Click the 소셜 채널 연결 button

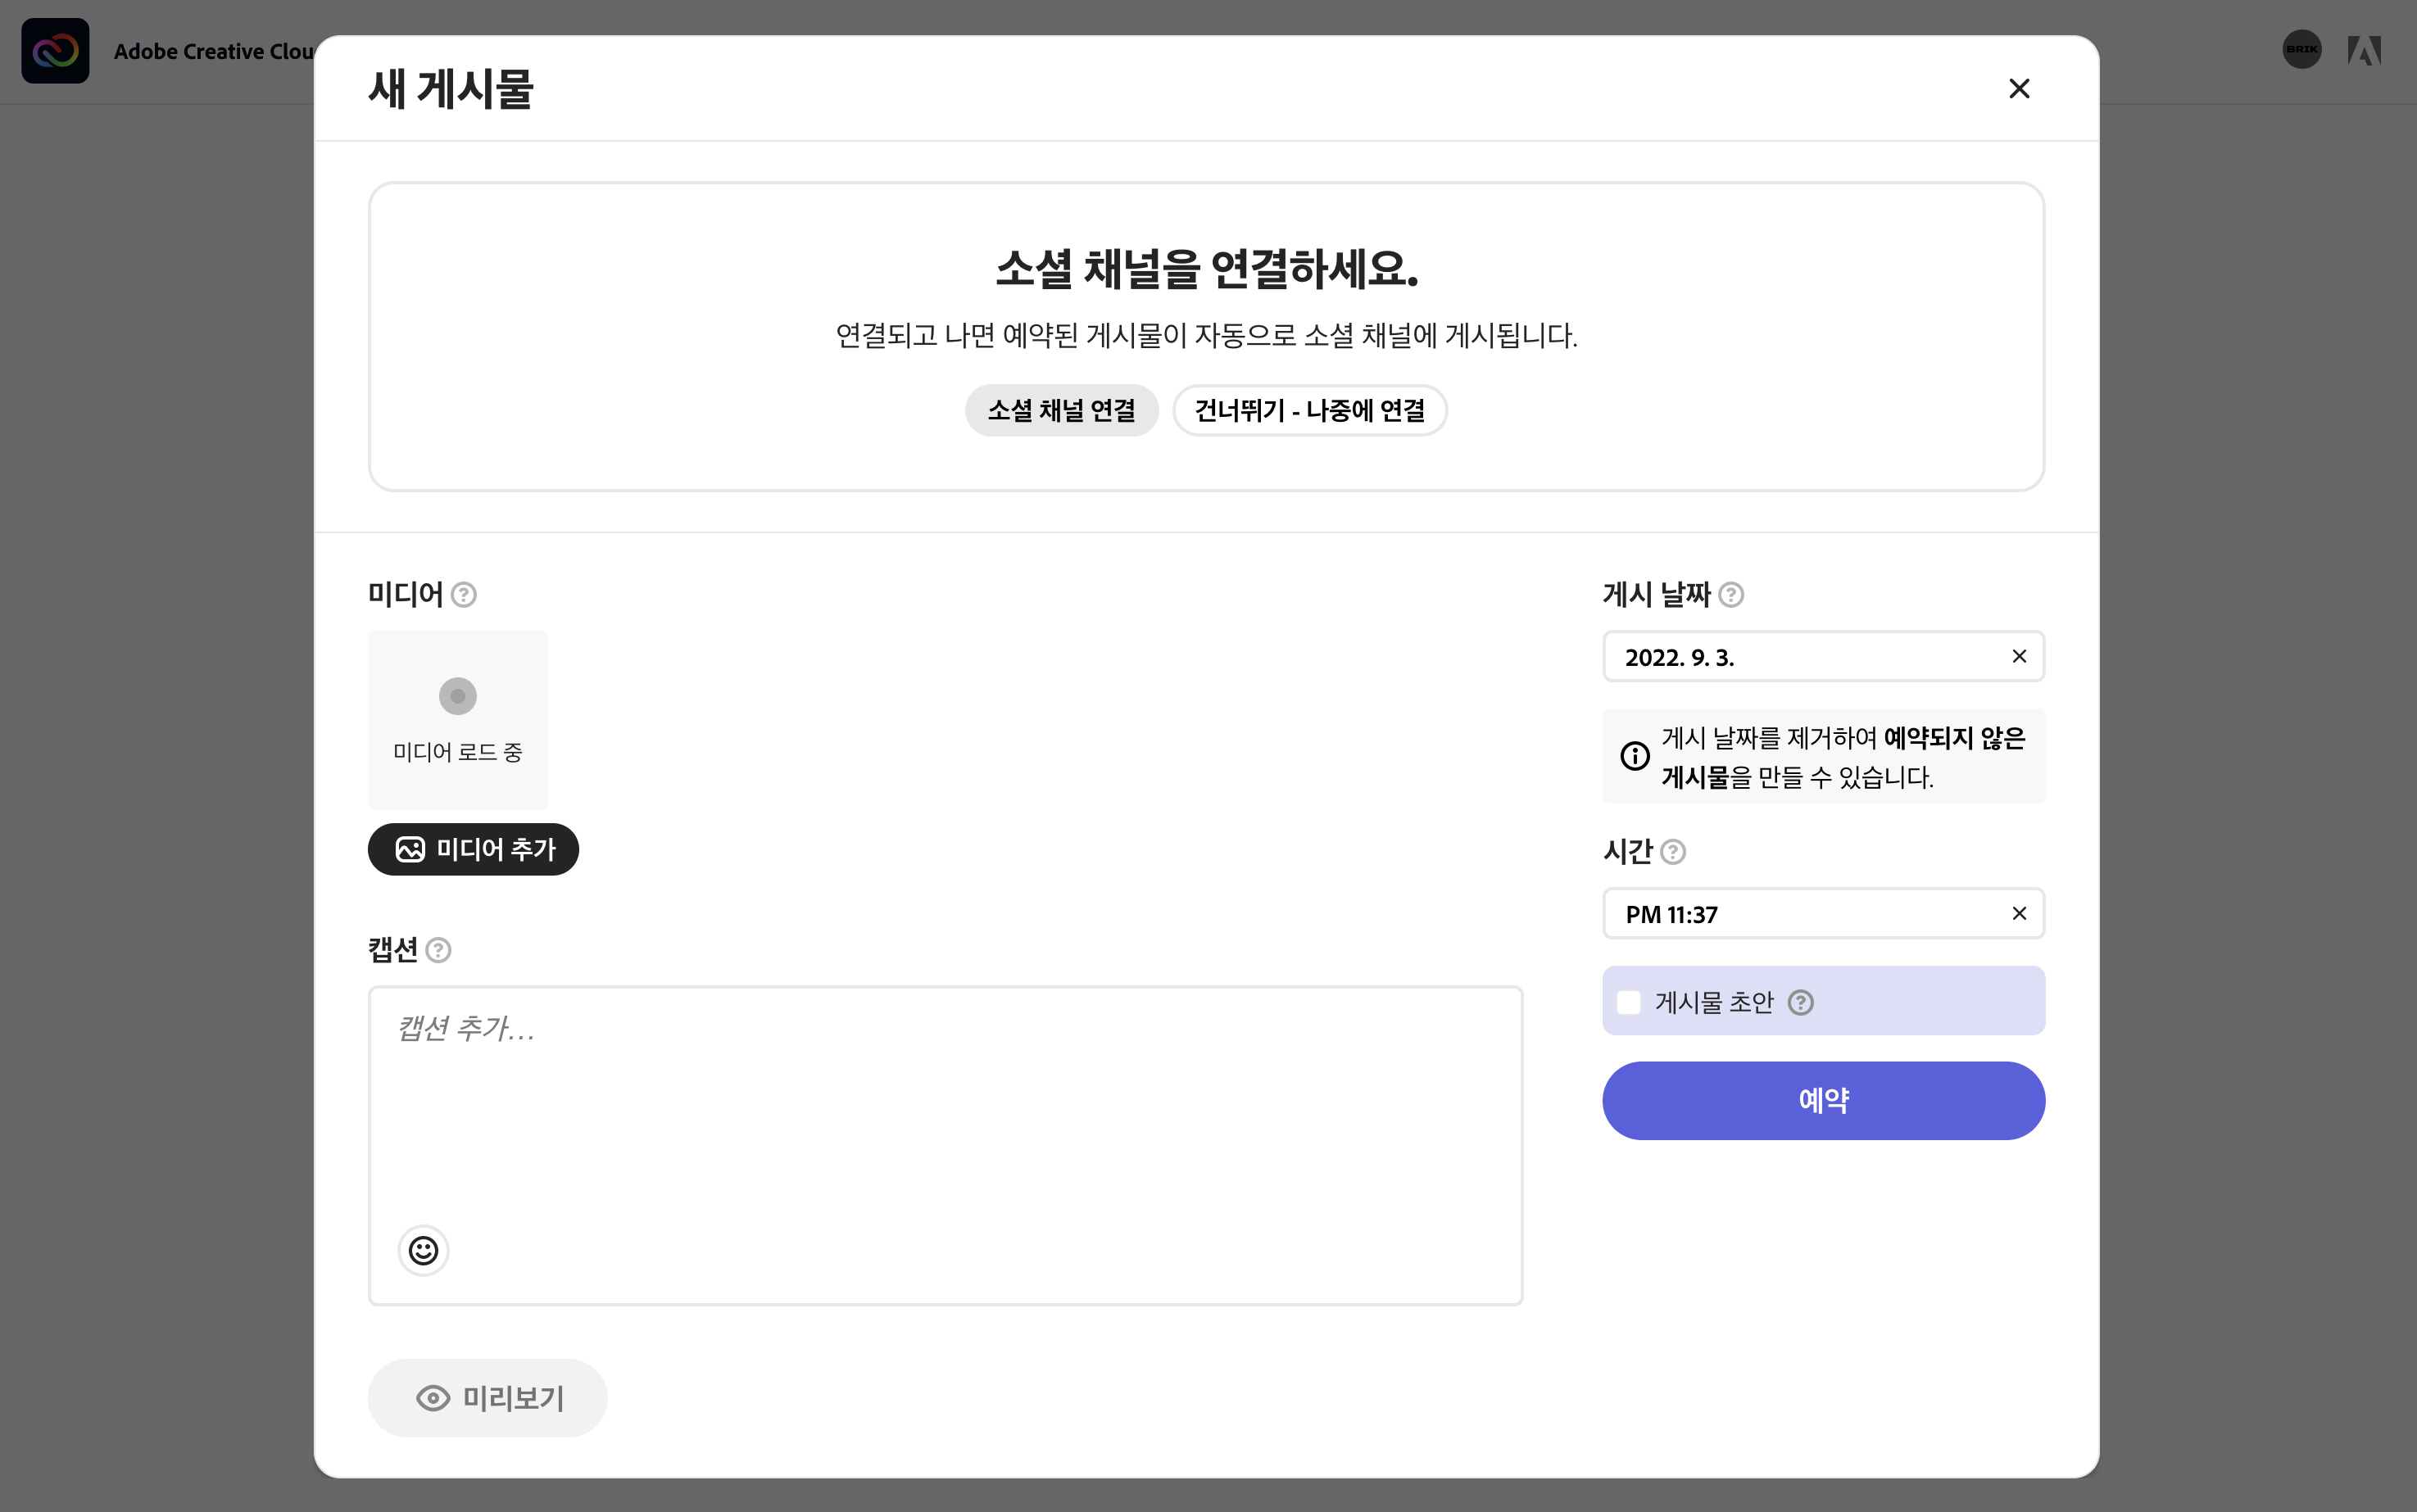point(1061,410)
